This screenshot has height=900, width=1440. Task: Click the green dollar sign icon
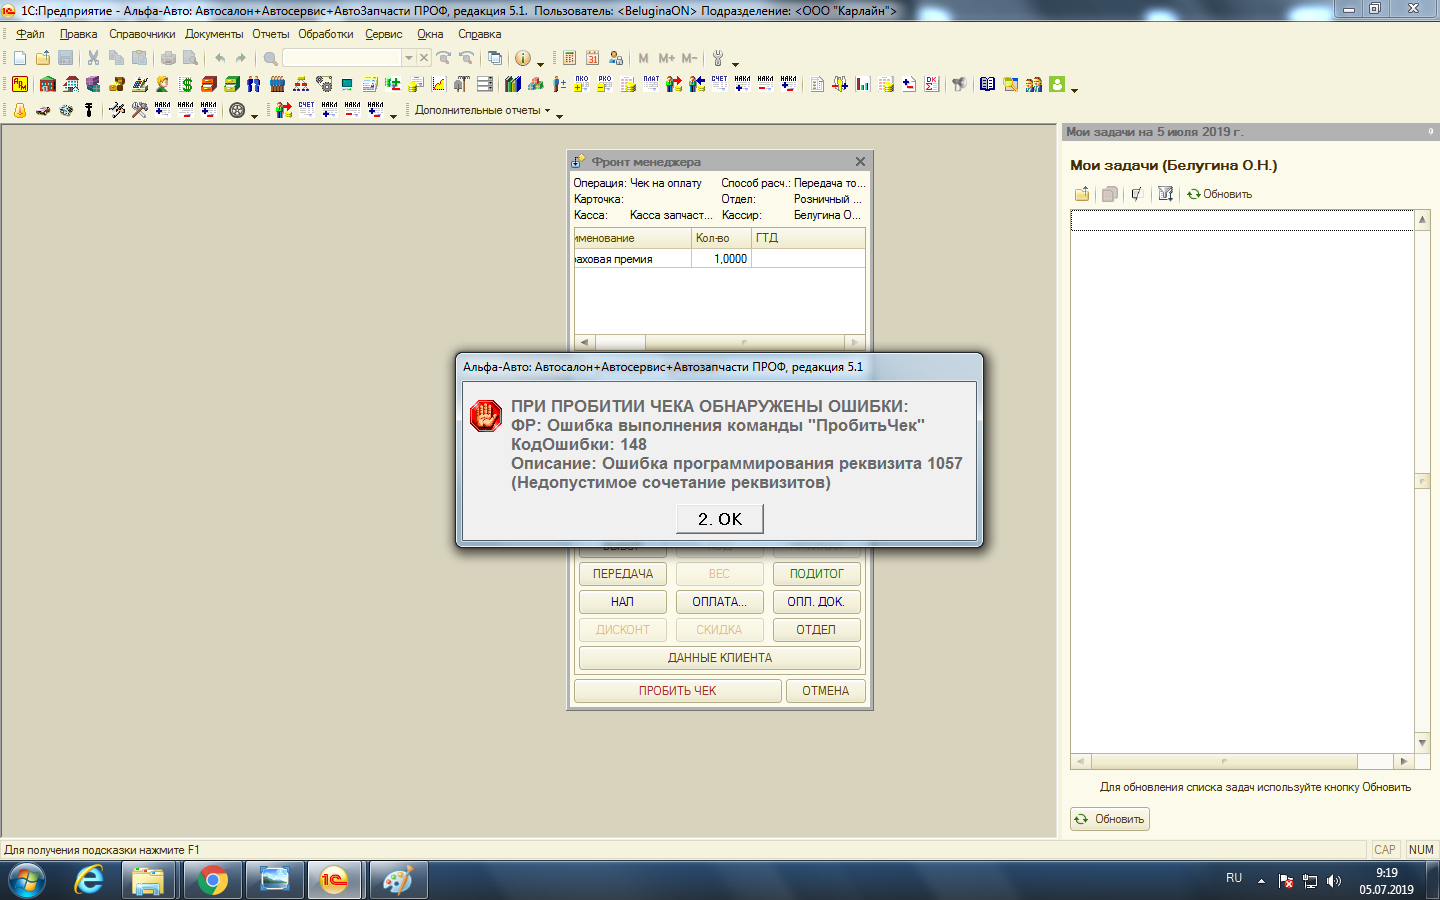[x=186, y=84]
